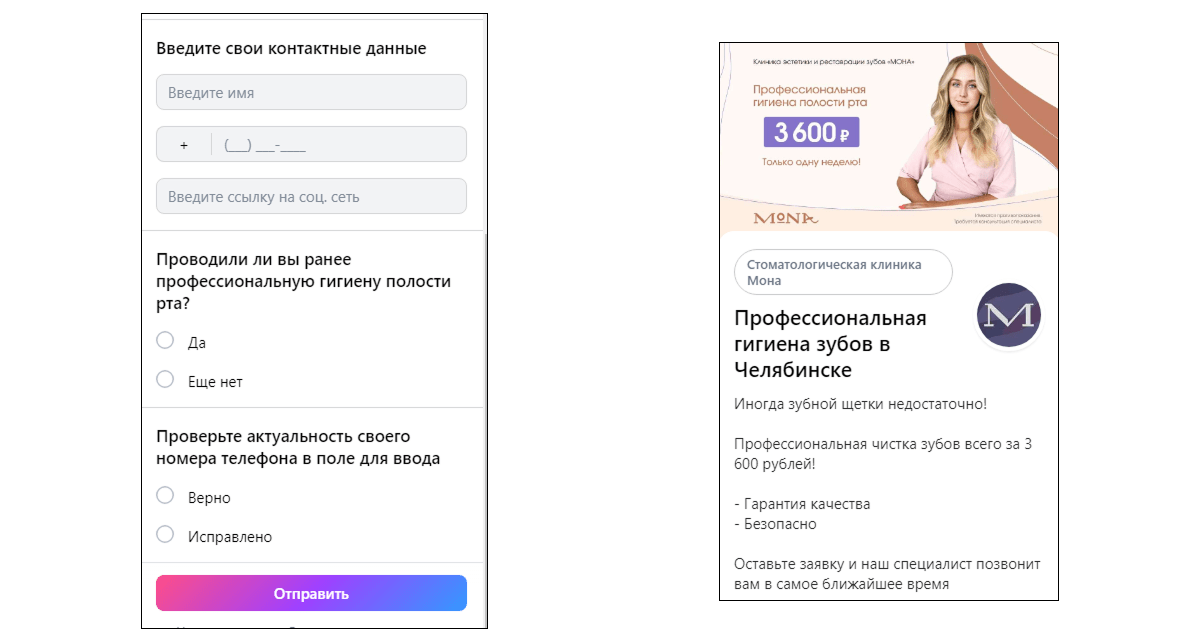1200x642 pixels.
Task: Select the "Верно" radio button
Action: pyautogui.click(x=166, y=496)
